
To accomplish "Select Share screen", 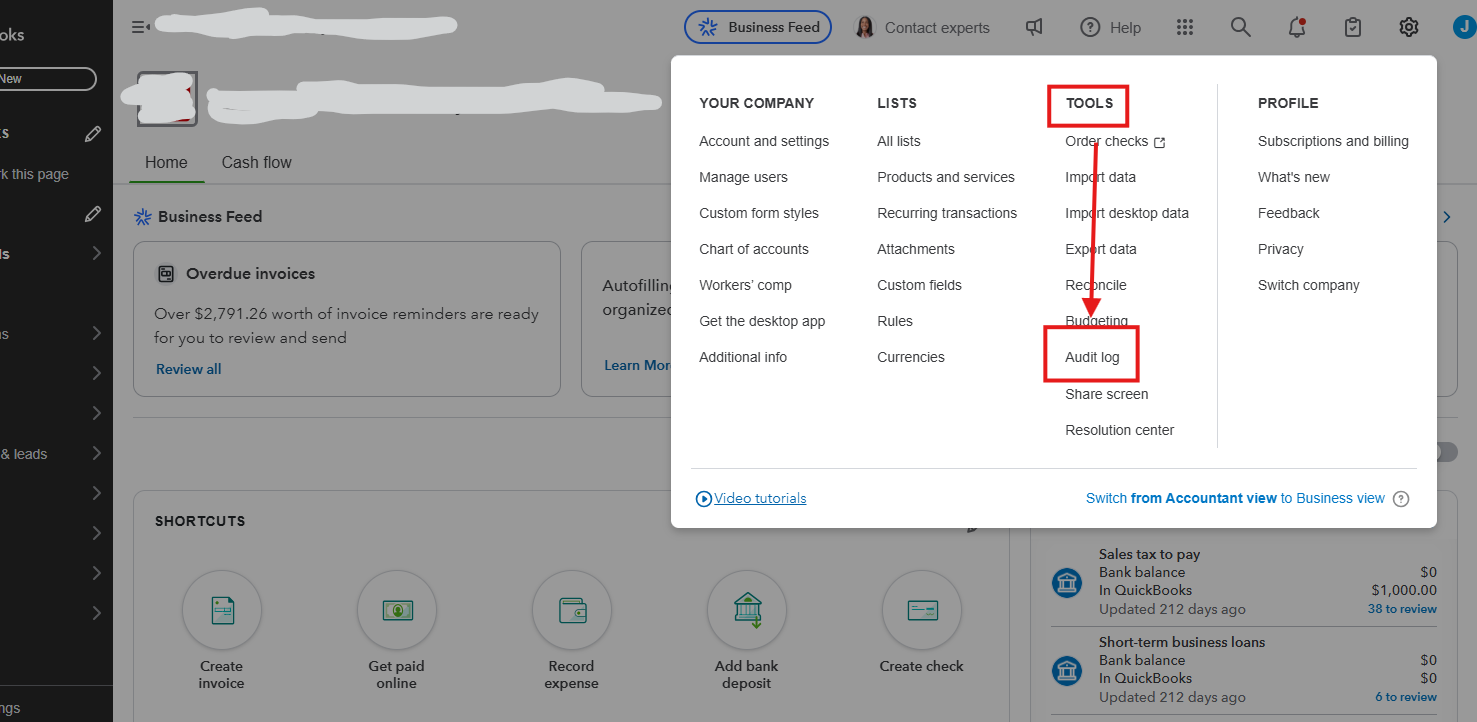I will (1106, 394).
